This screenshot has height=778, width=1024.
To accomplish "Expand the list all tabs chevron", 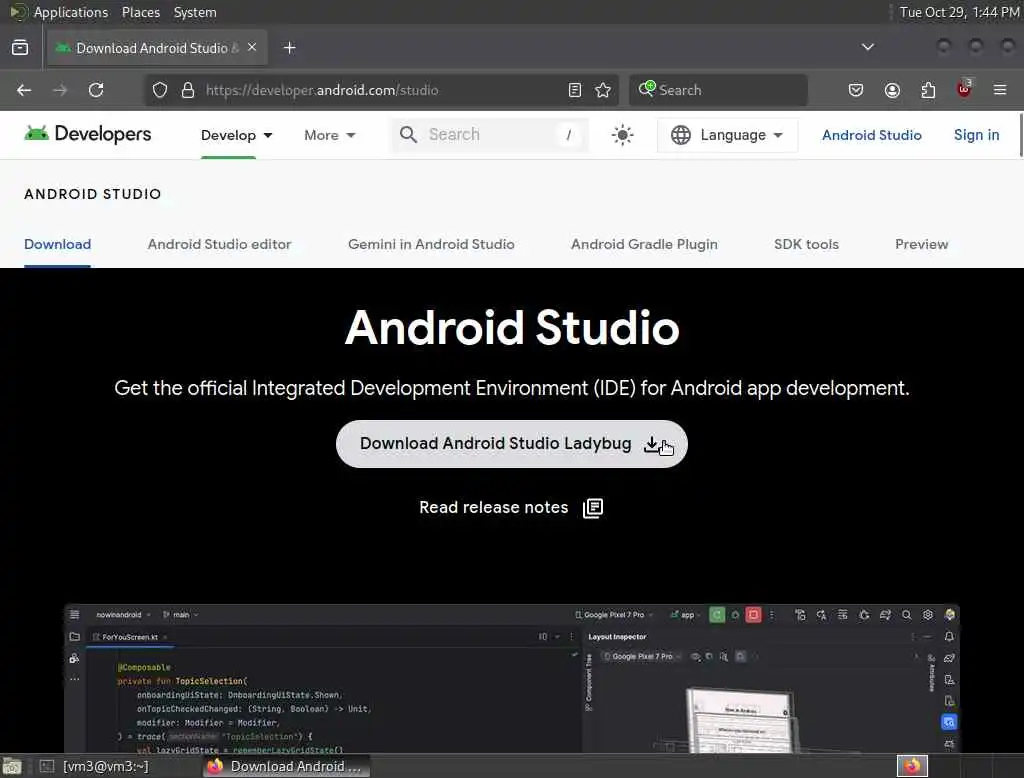I will (x=867, y=47).
